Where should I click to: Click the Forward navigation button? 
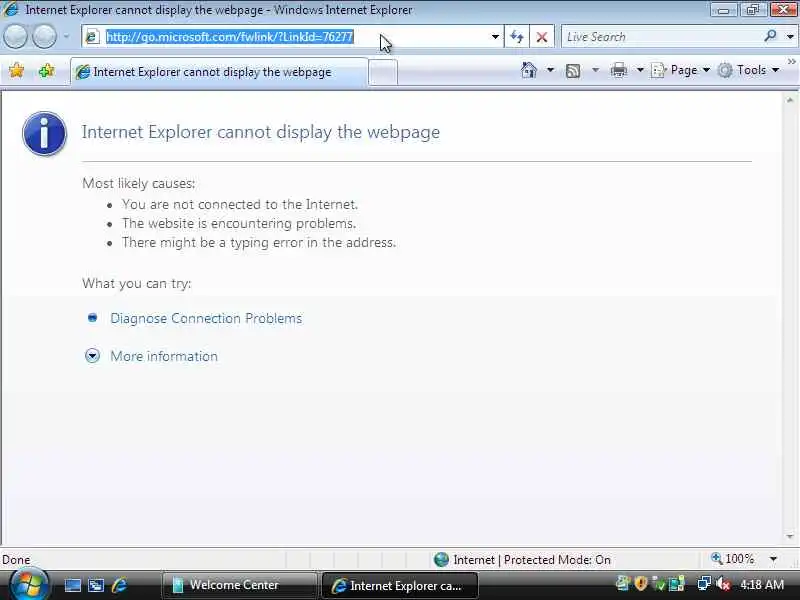44,37
